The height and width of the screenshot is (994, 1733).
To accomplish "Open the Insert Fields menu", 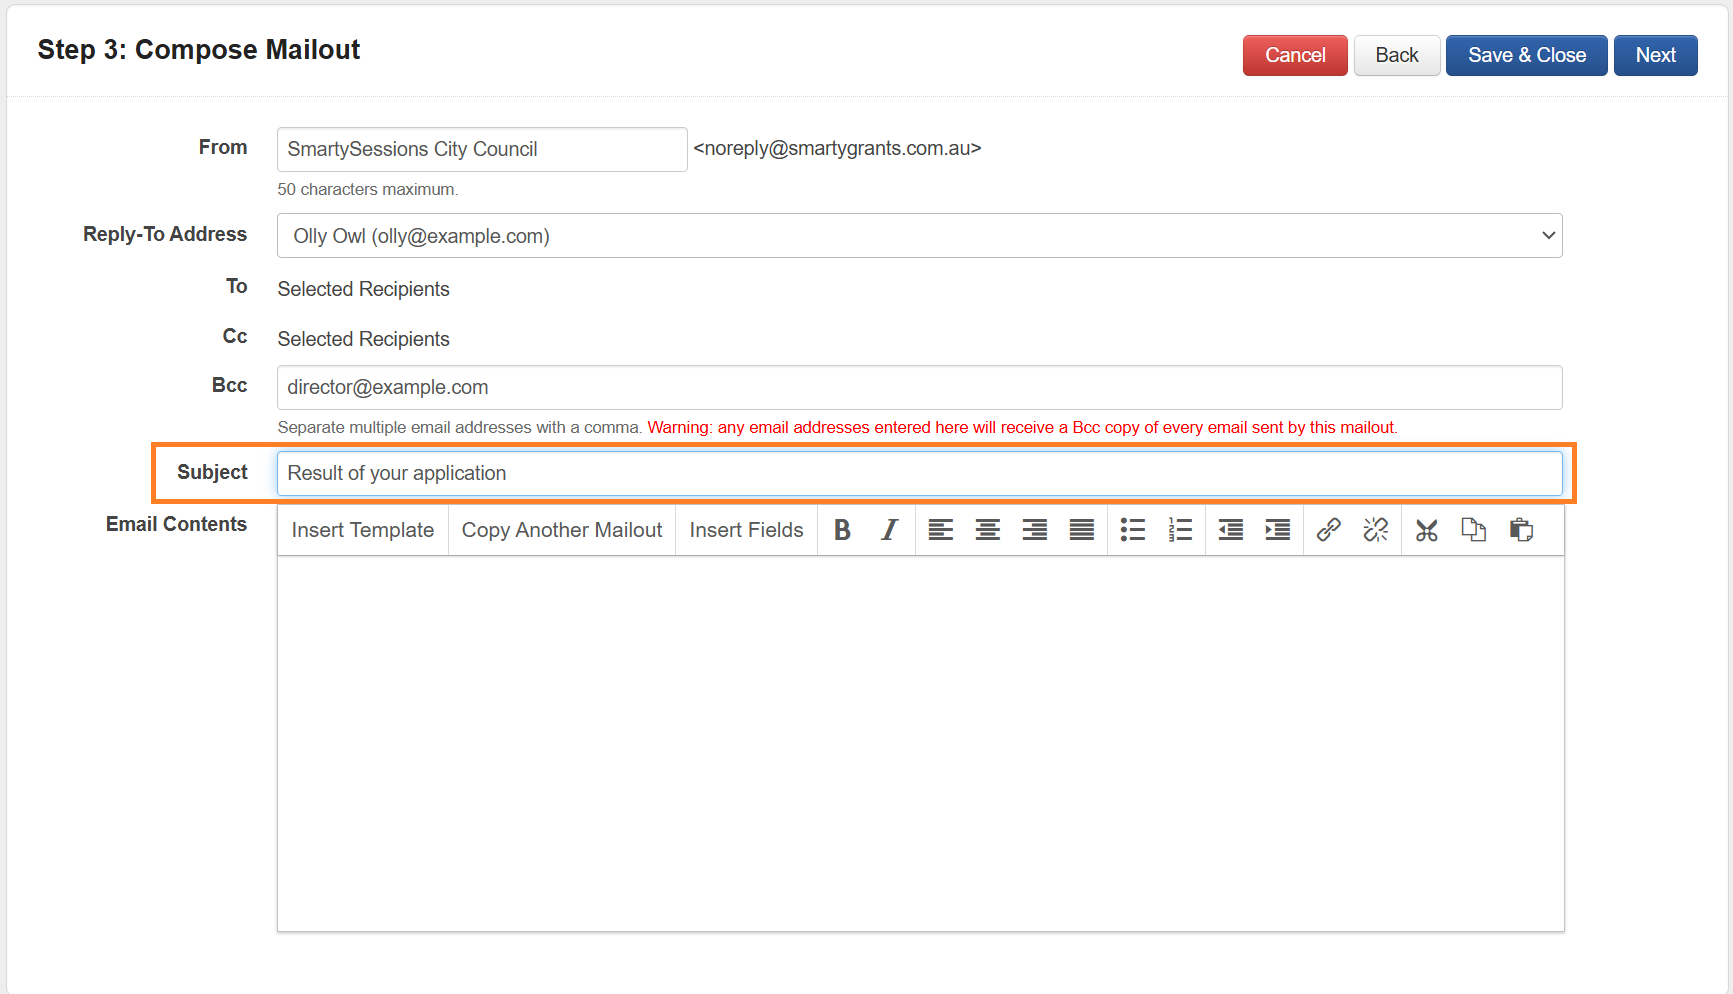I will click(x=746, y=530).
